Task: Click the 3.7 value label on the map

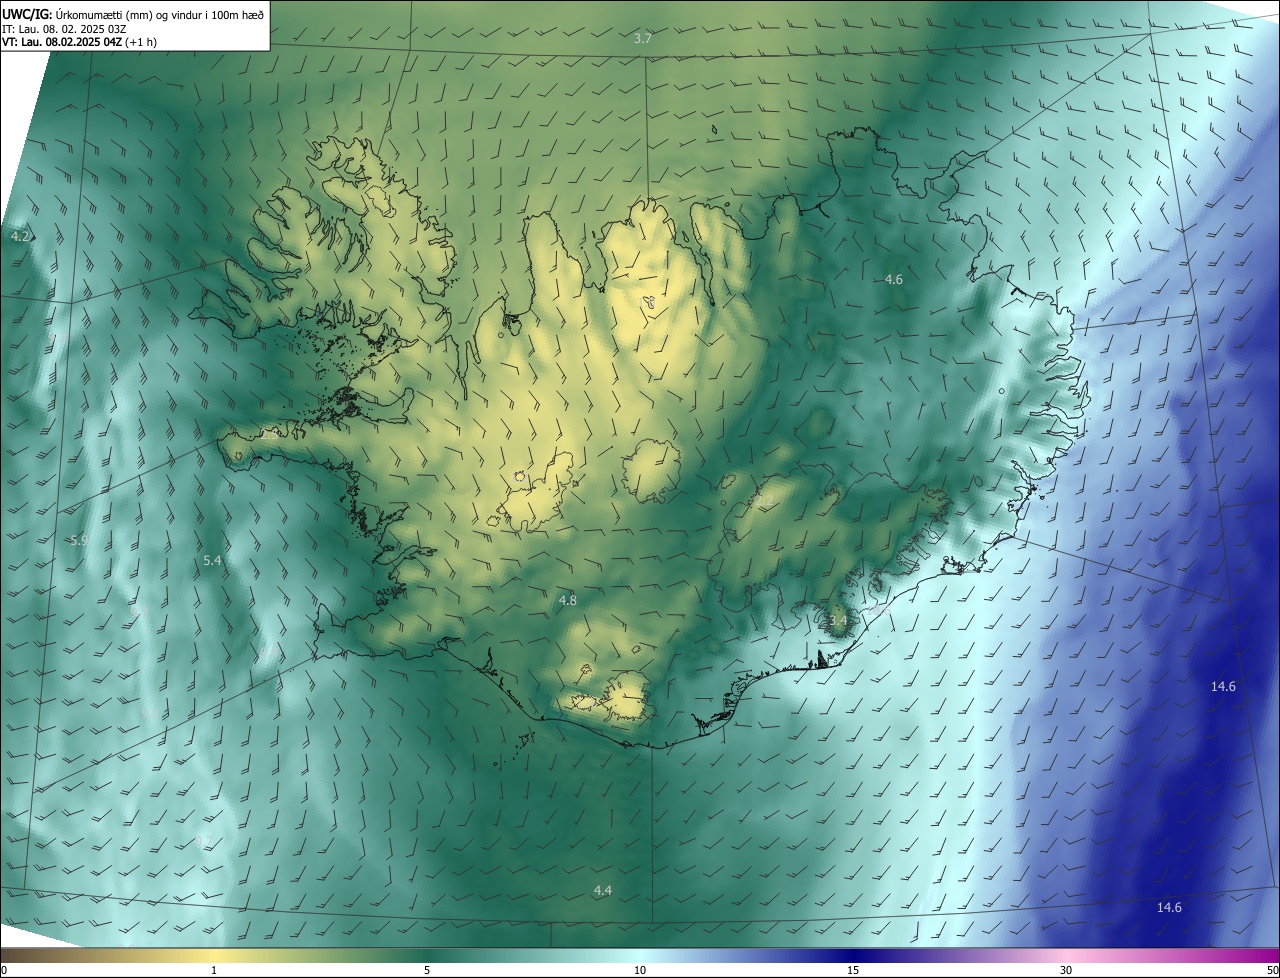Action: [x=643, y=39]
